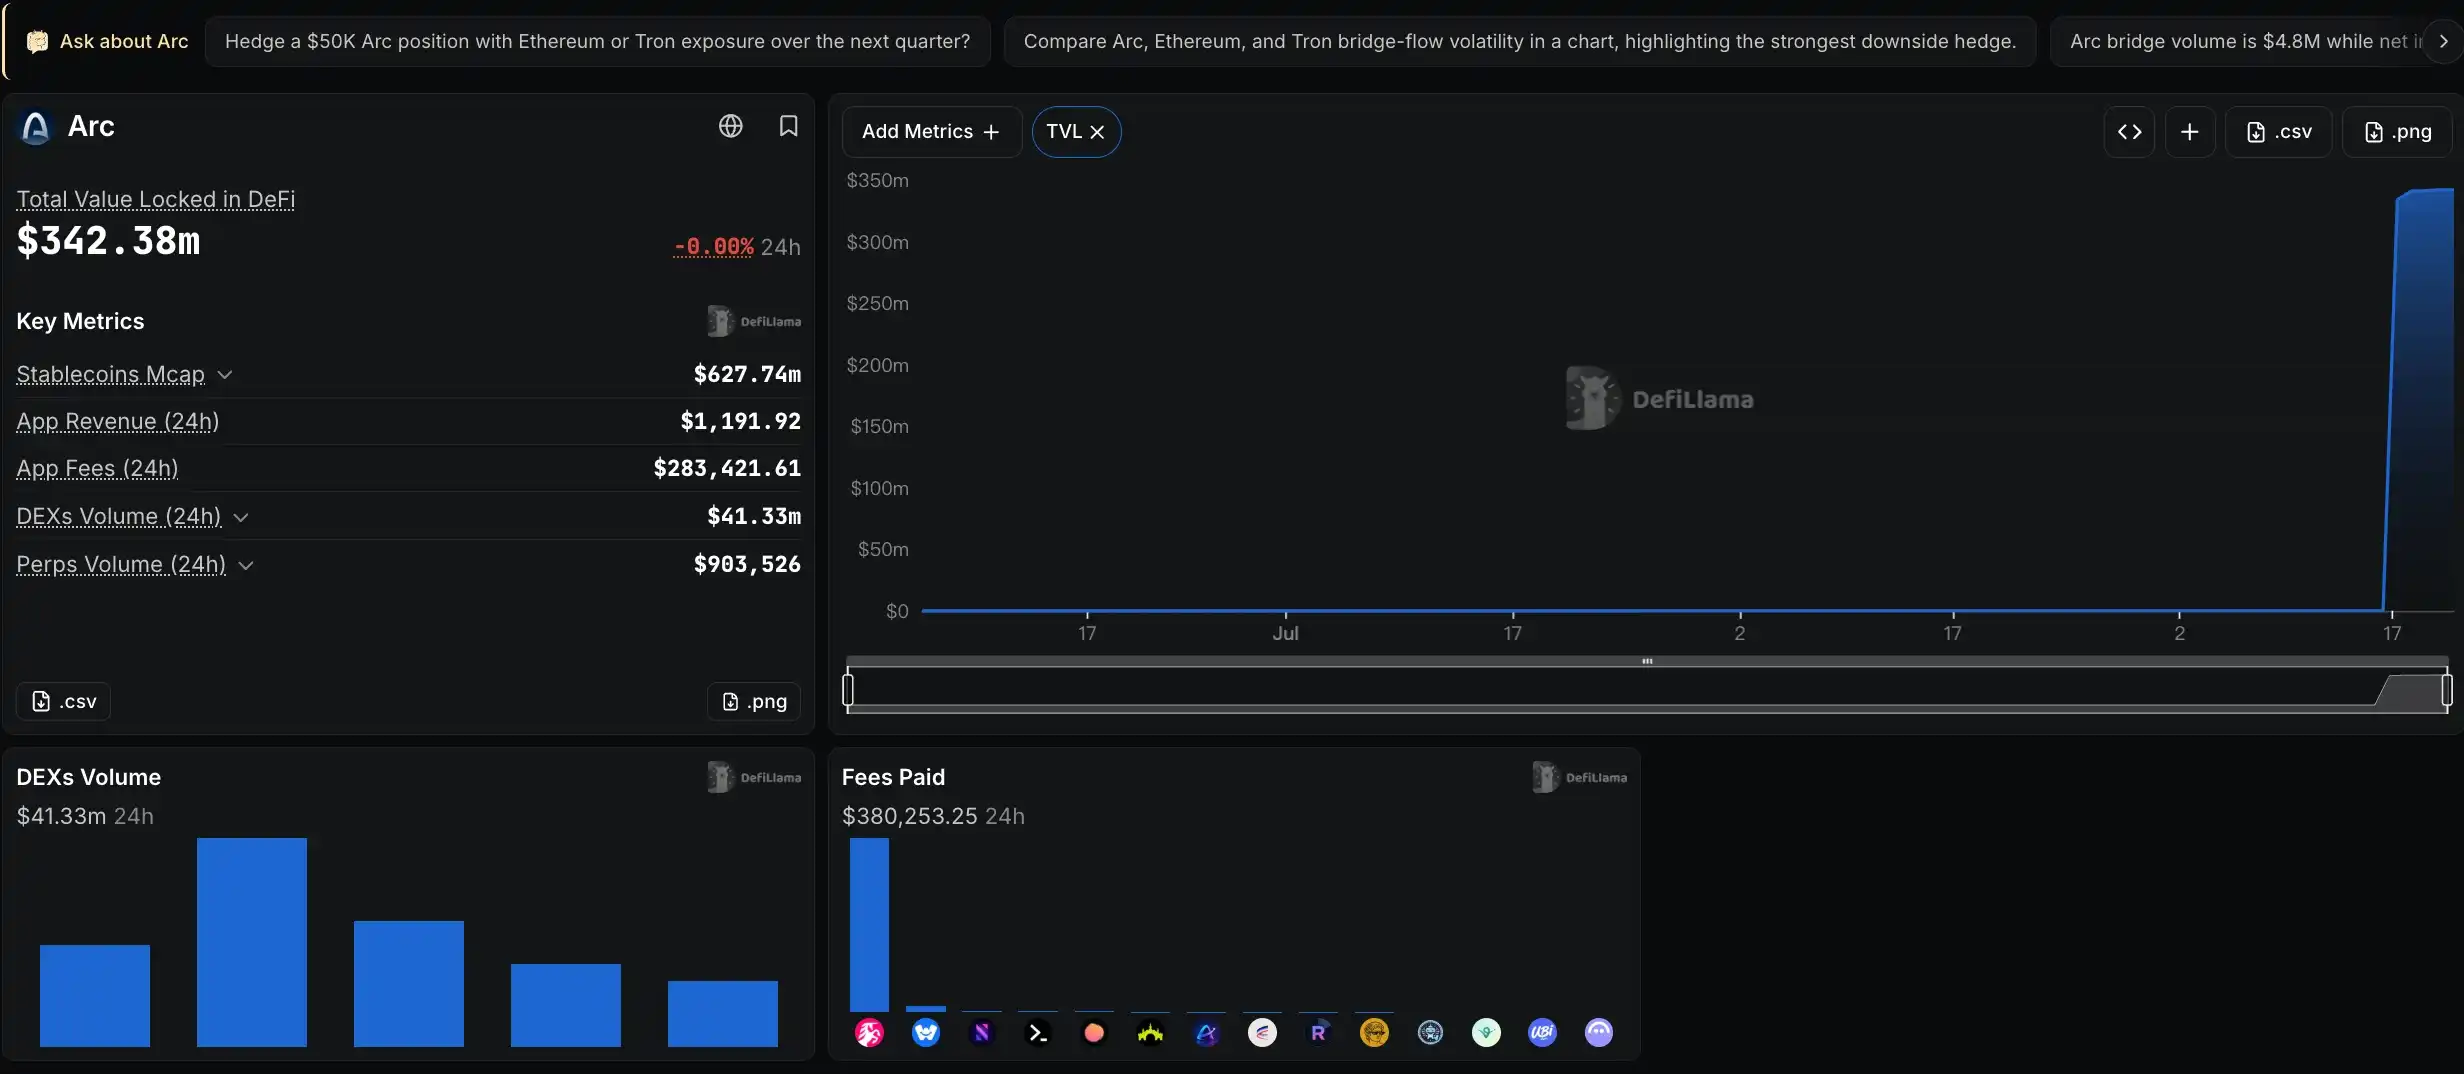Click the white circle red-blue swoosh icon
Viewport: 2464px width, 1074px height.
[x=1262, y=1032]
